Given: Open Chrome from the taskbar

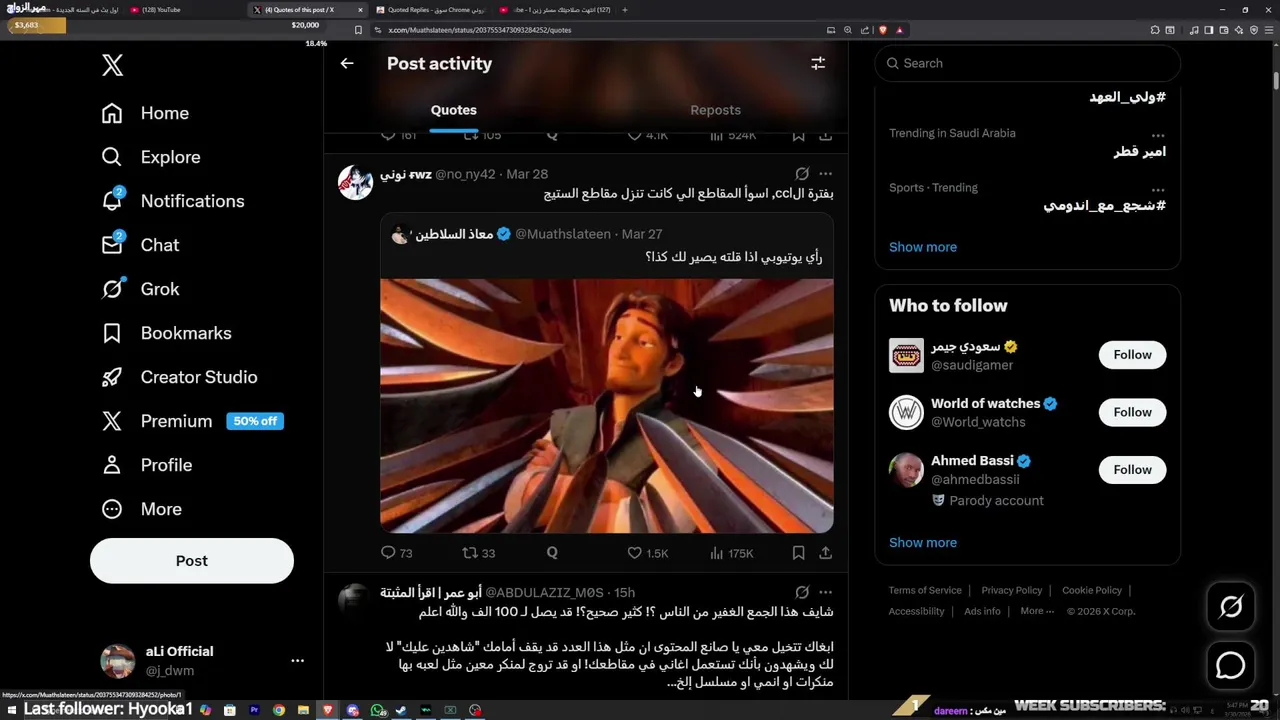Looking at the screenshot, I should pyautogui.click(x=279, y=710).
